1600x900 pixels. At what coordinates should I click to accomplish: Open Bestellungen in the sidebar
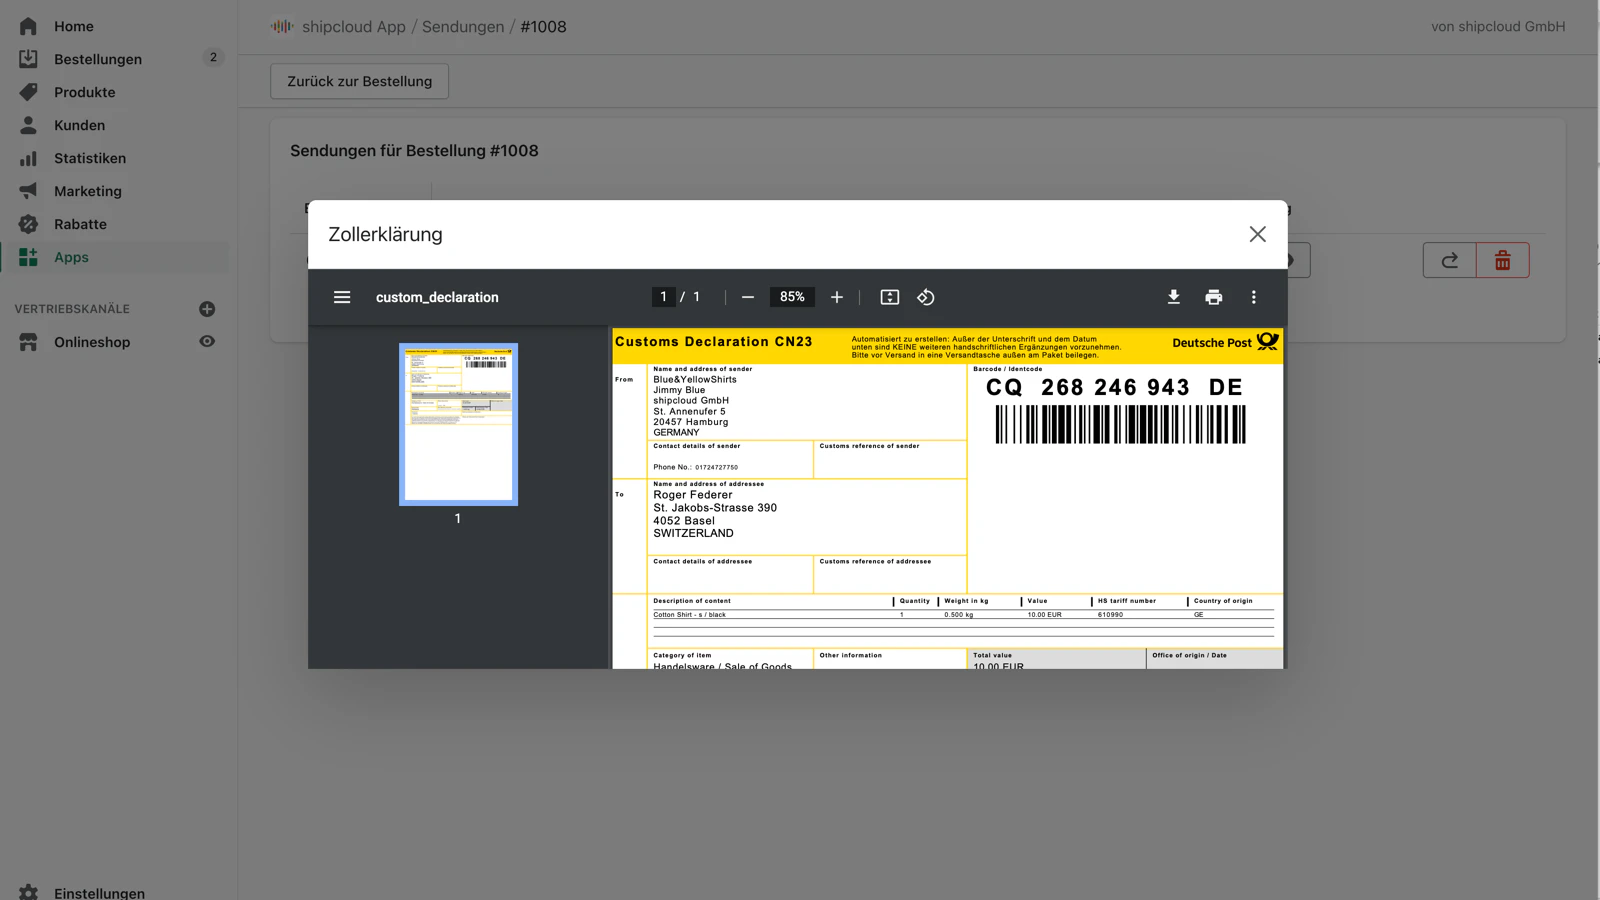(x=97, y=59)
